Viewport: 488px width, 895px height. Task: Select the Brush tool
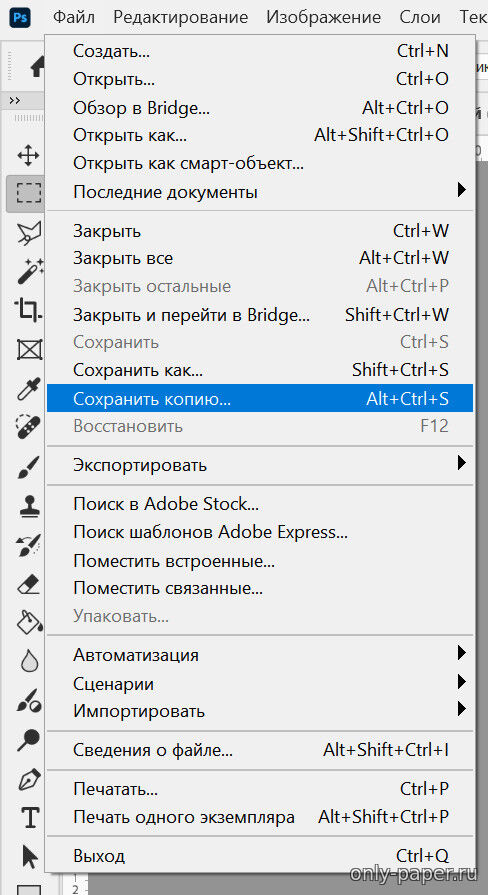[x=29, y=465]
